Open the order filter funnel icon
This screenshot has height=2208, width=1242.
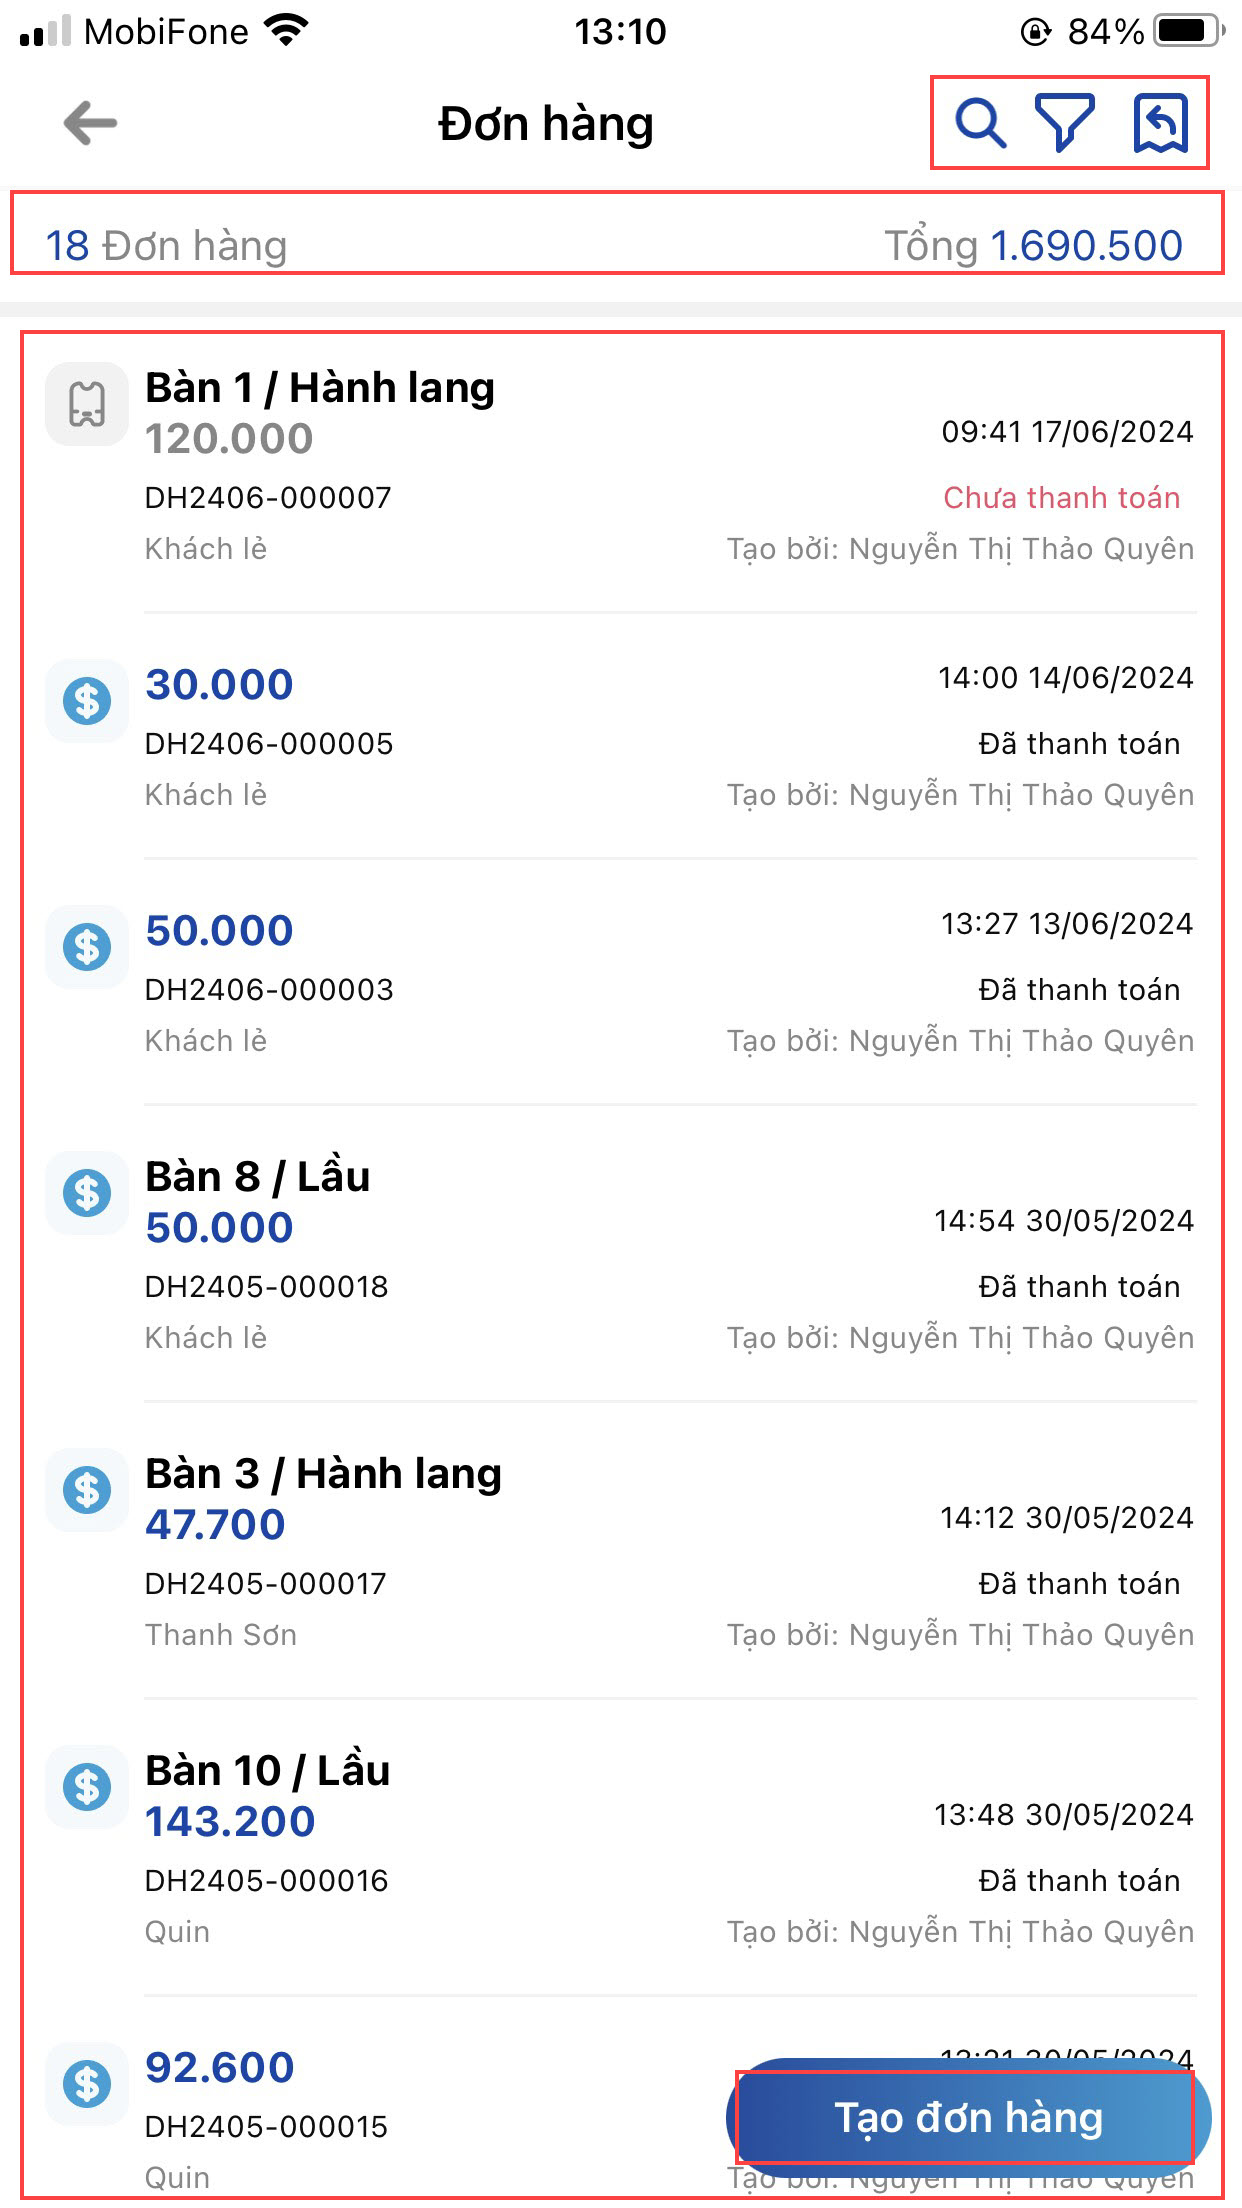[1064, 123]
